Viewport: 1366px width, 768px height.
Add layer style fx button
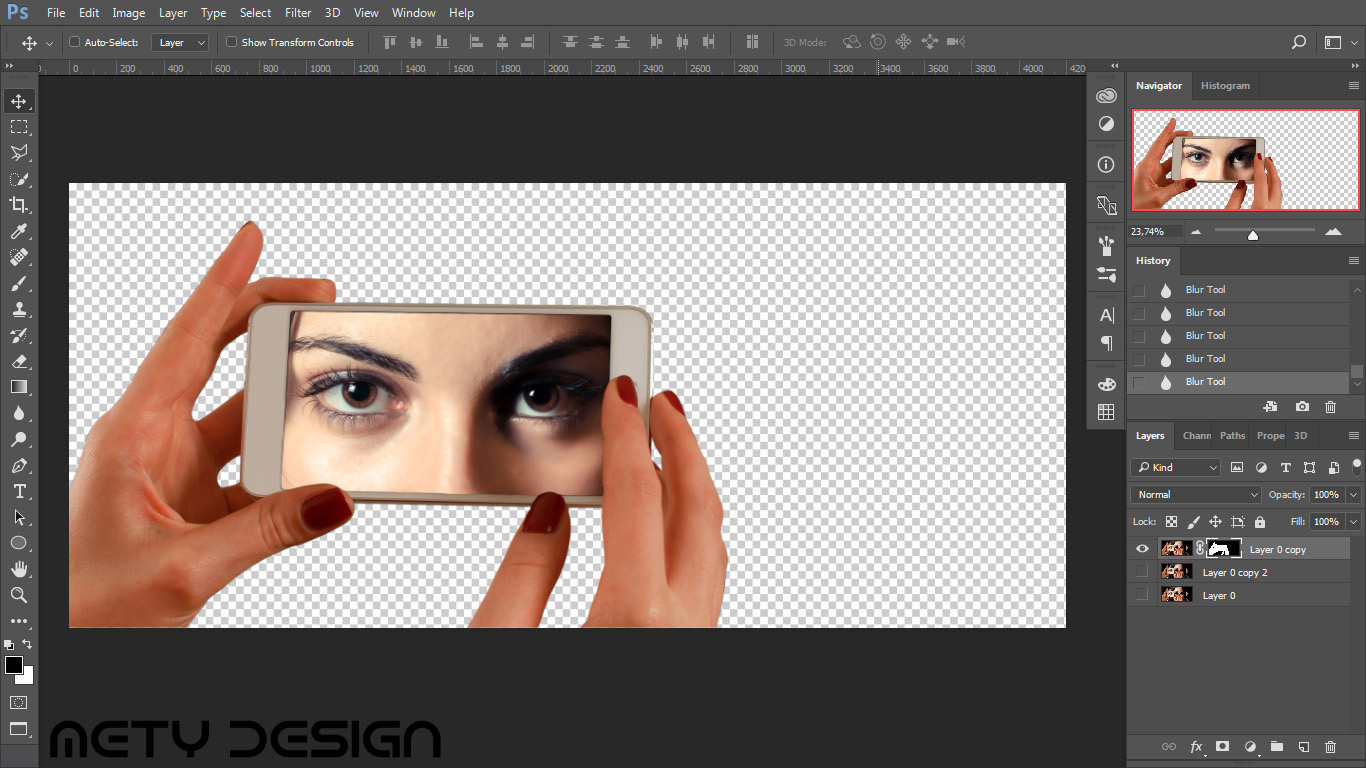coord(1196,747)
